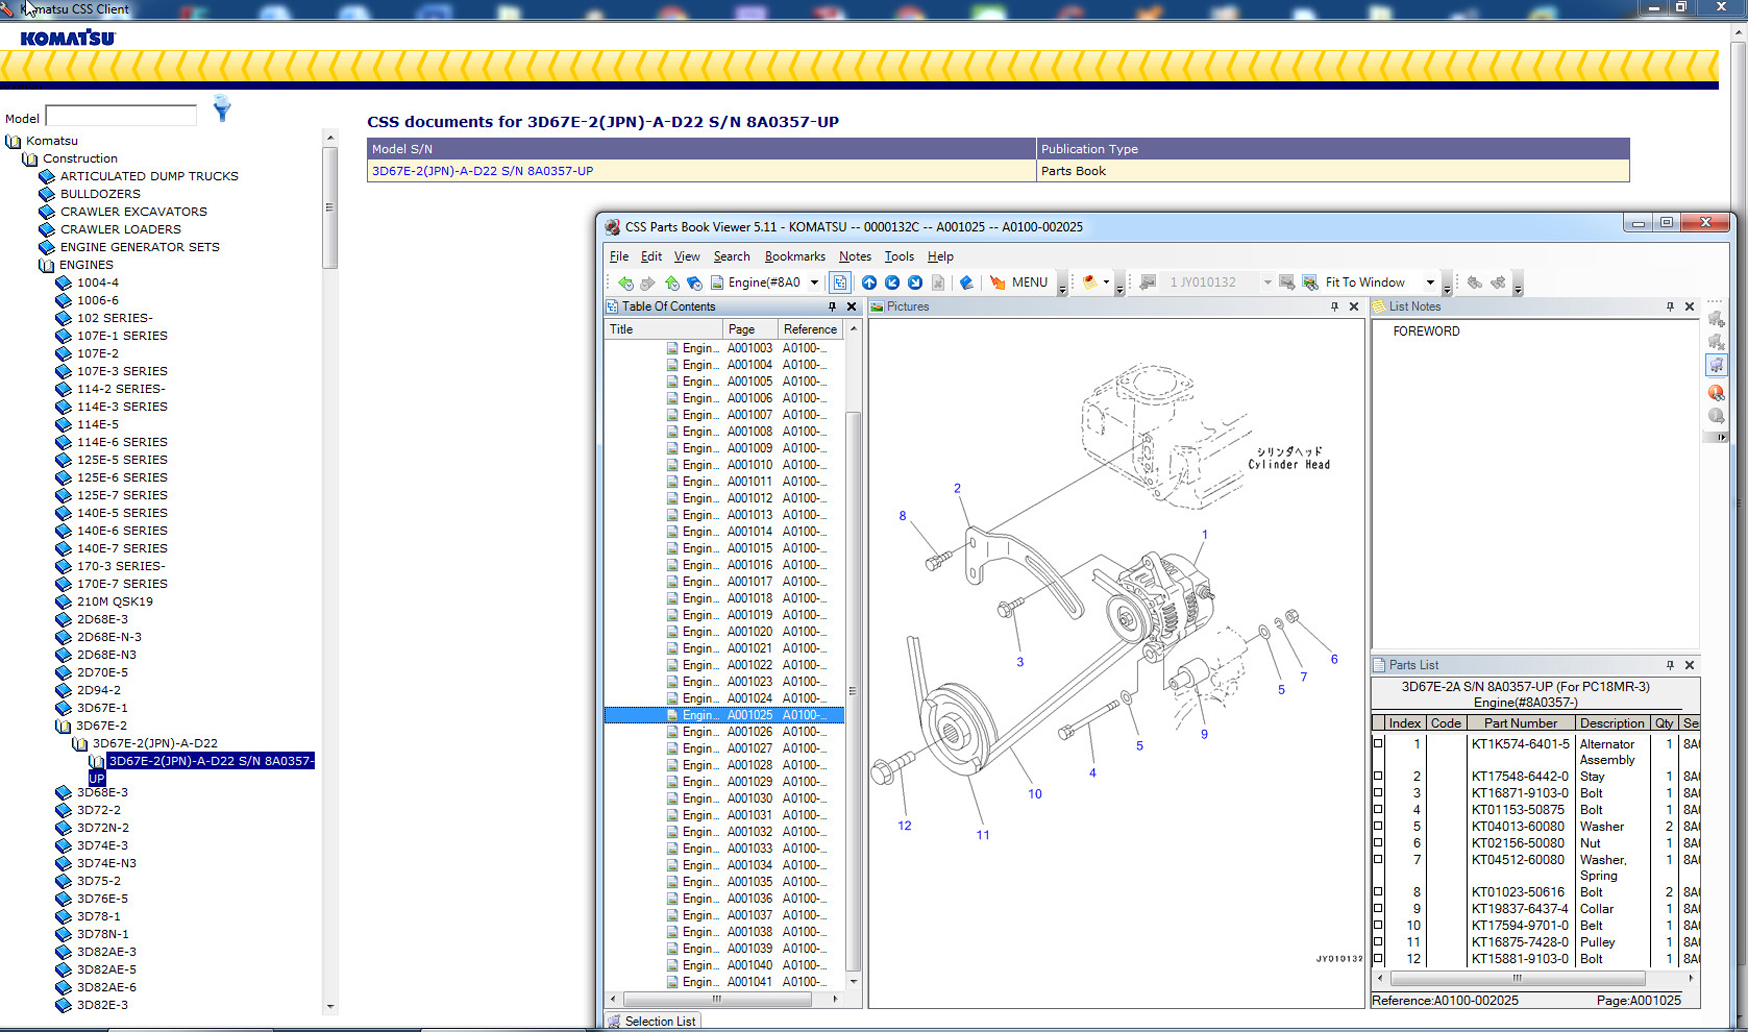
Task: Close the Table Of Contents panel
Action: point(852,307)
